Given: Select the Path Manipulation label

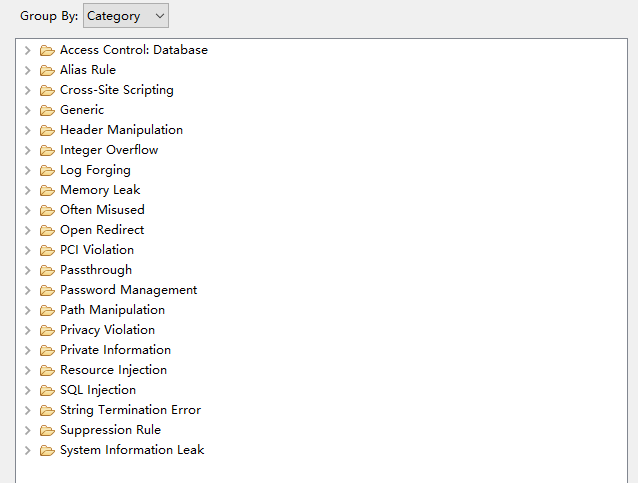Looking at the screenshot, I should 112,310.
